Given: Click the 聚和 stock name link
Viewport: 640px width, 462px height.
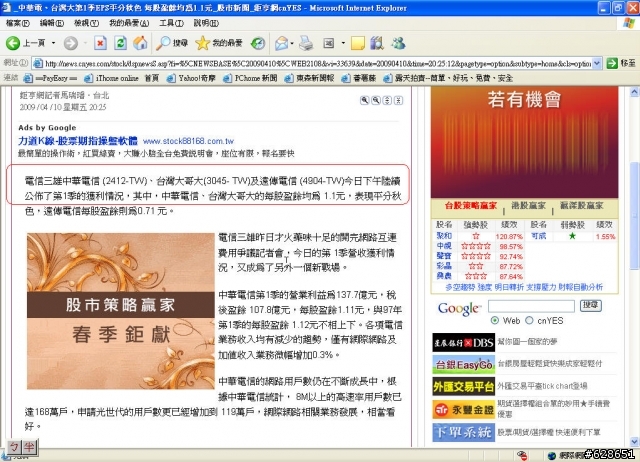Looking at the screenshot, I should point(444,236).
